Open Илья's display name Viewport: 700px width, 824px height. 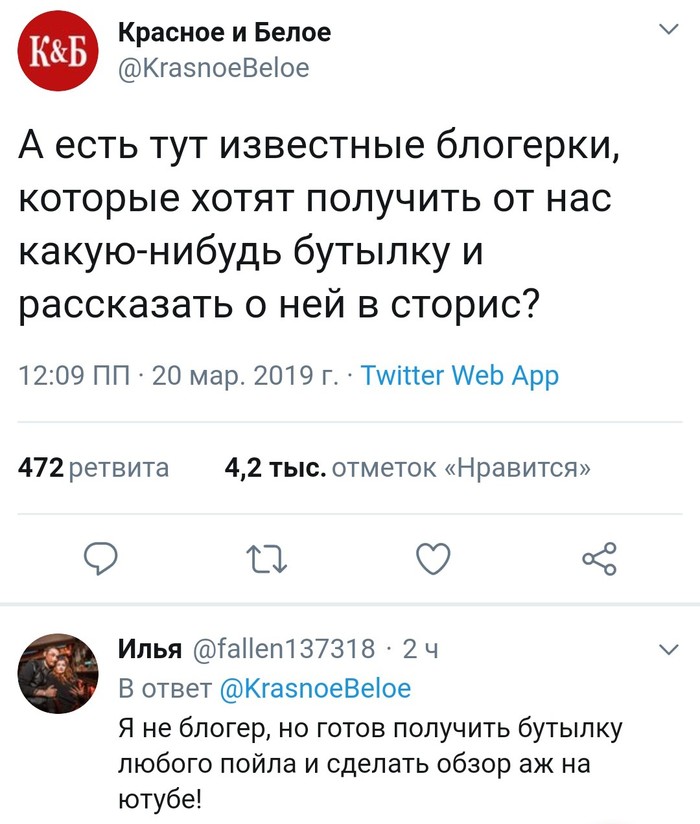pos(149,650)
